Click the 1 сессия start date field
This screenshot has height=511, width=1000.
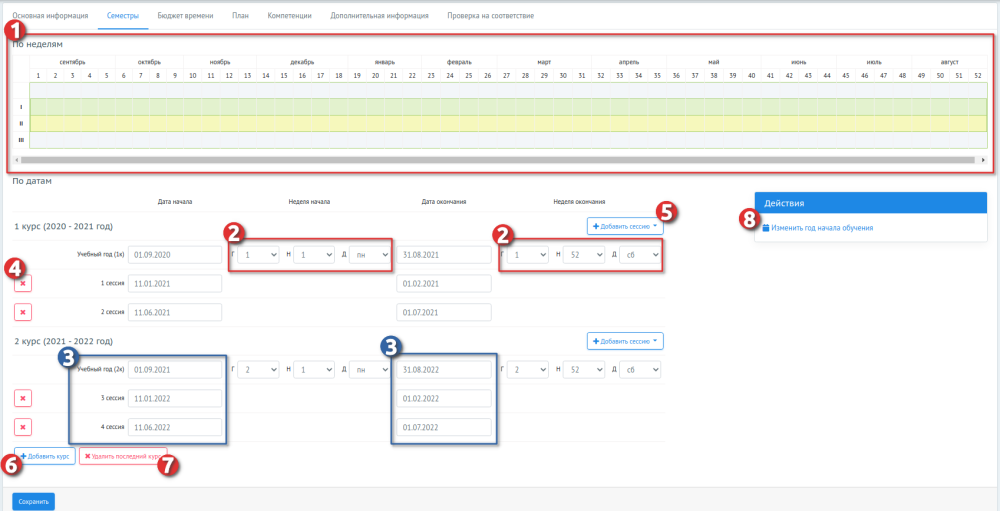pos(175,283)
